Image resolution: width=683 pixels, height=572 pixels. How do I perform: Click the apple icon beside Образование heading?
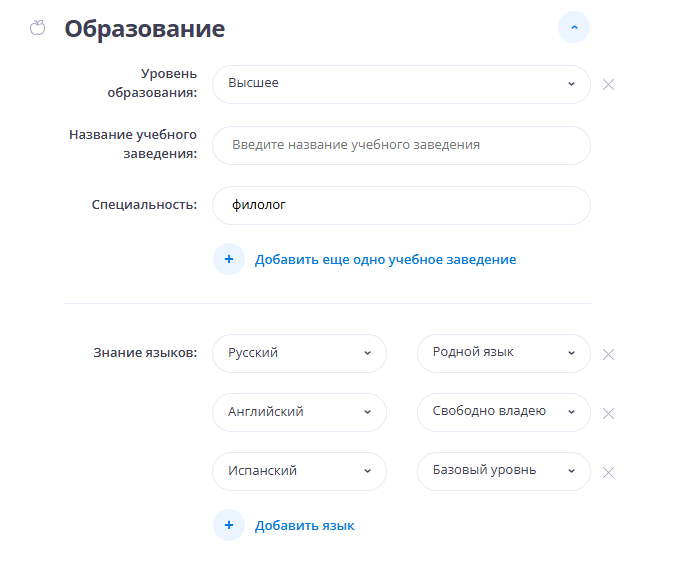(x=38, y=28)
